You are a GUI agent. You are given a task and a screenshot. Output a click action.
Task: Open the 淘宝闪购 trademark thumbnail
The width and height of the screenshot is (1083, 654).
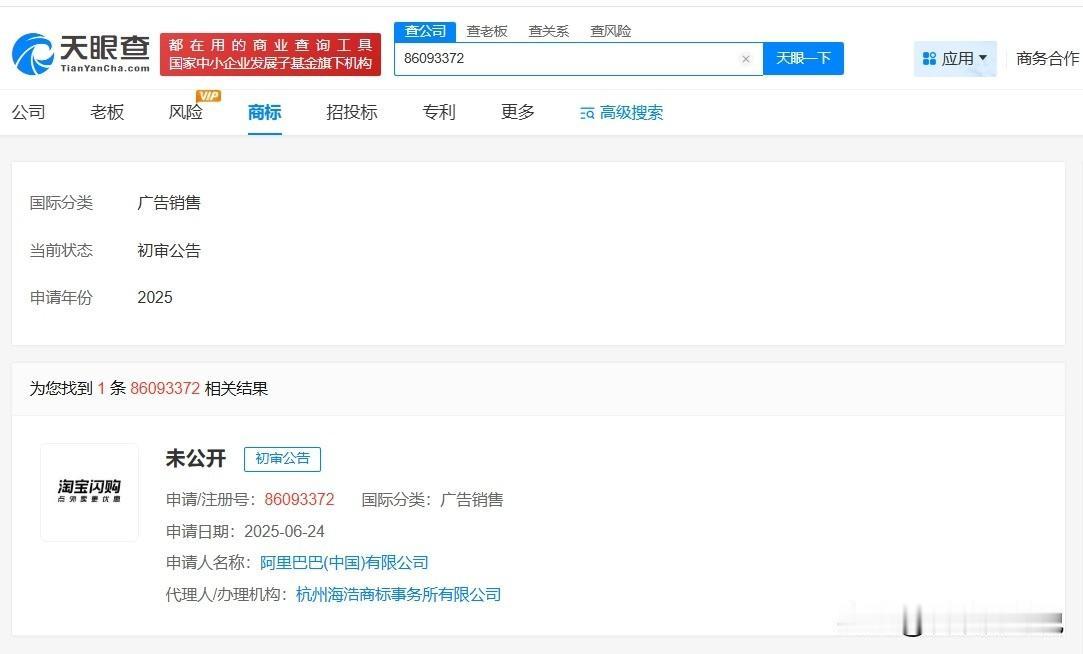point(89,492)
